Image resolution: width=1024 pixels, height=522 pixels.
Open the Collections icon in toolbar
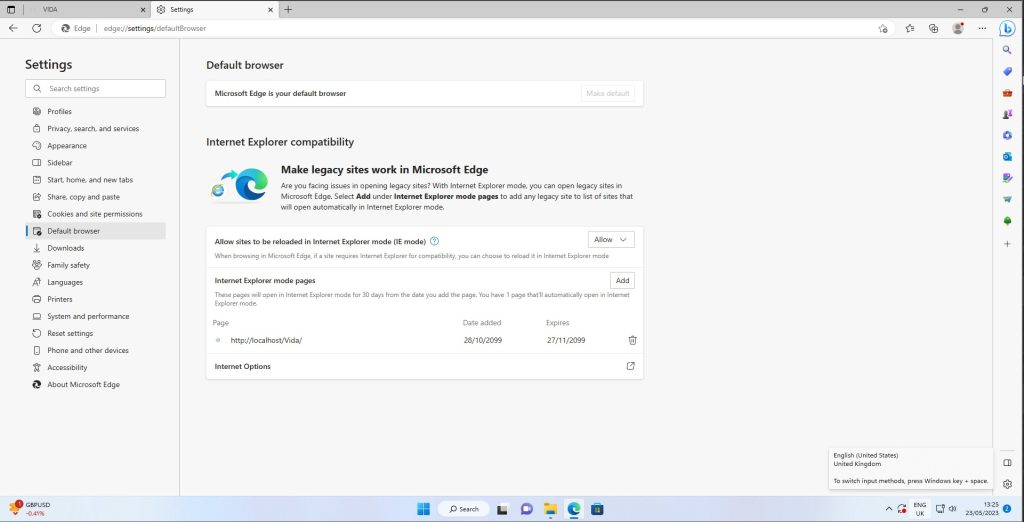933,29
